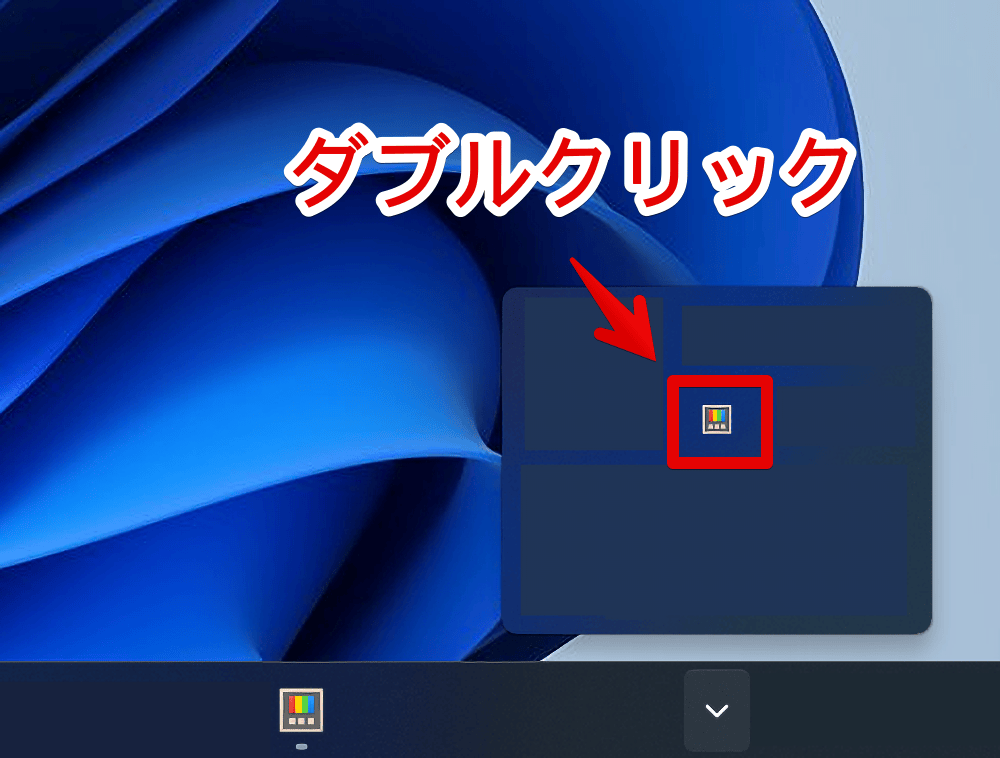Click the empty taskbar between PowerToys and the chevron
The width and height of the screenshot is (1000, 758).
pos(500,710)
